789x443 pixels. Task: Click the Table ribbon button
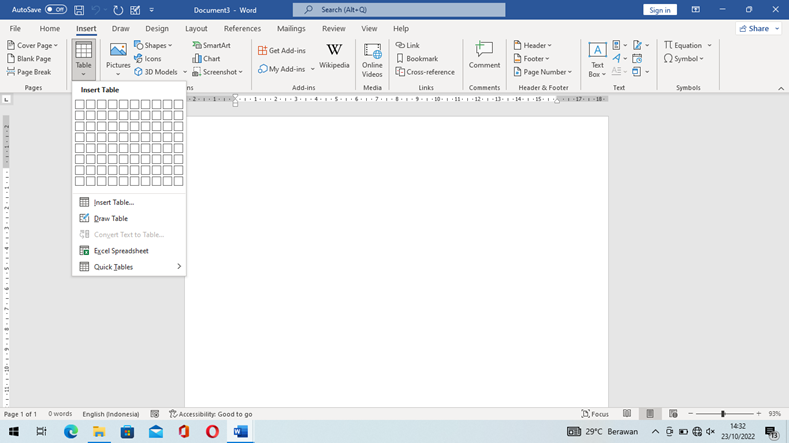click(84, 59)
